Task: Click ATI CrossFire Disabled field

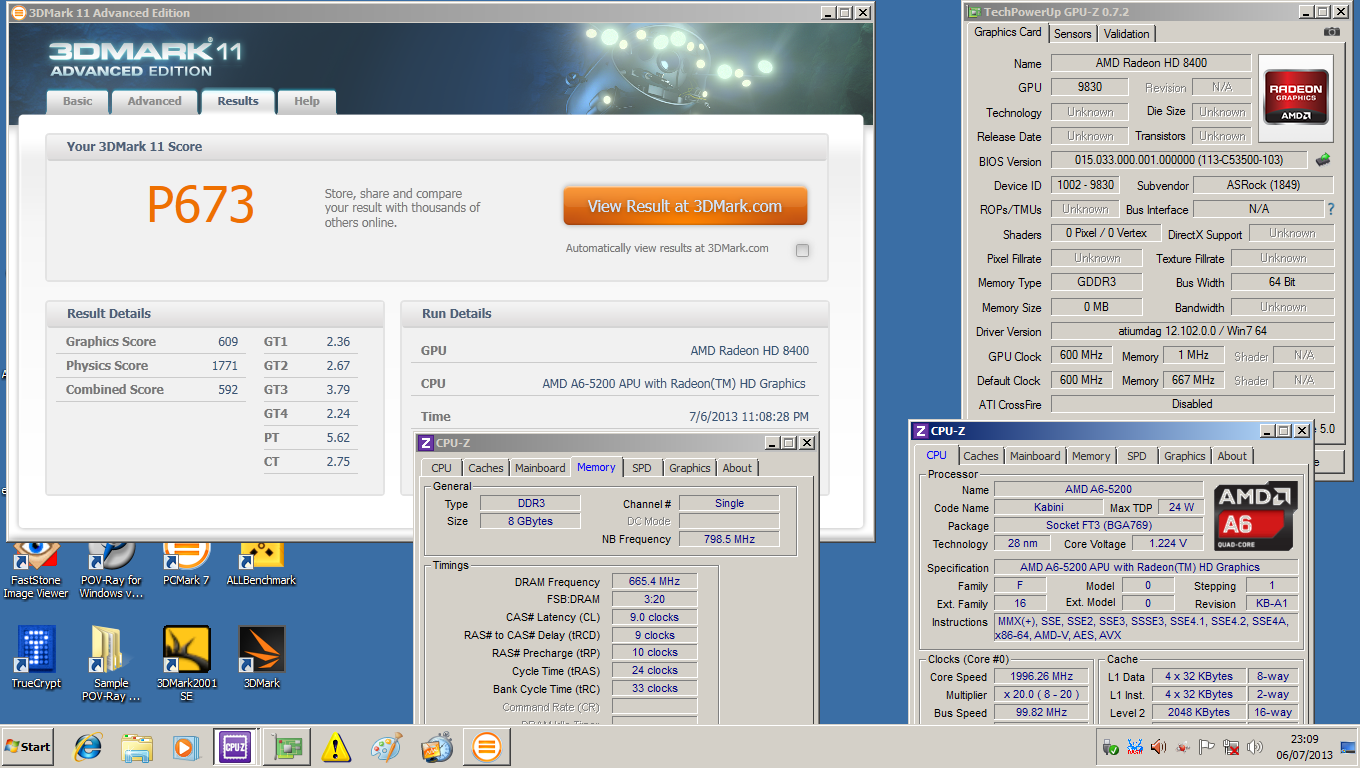Action: 1192,404
